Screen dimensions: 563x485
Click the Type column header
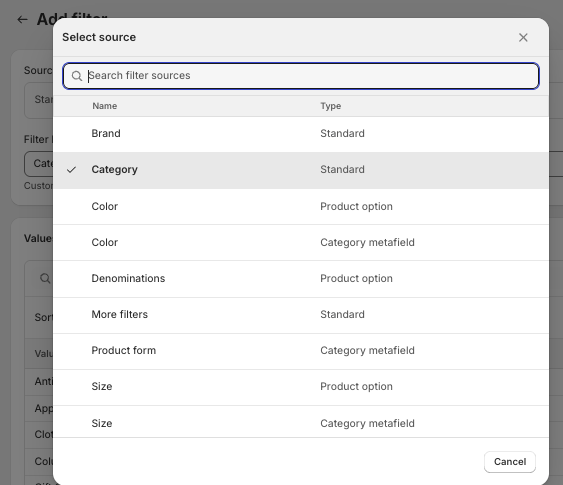point(330,106)
